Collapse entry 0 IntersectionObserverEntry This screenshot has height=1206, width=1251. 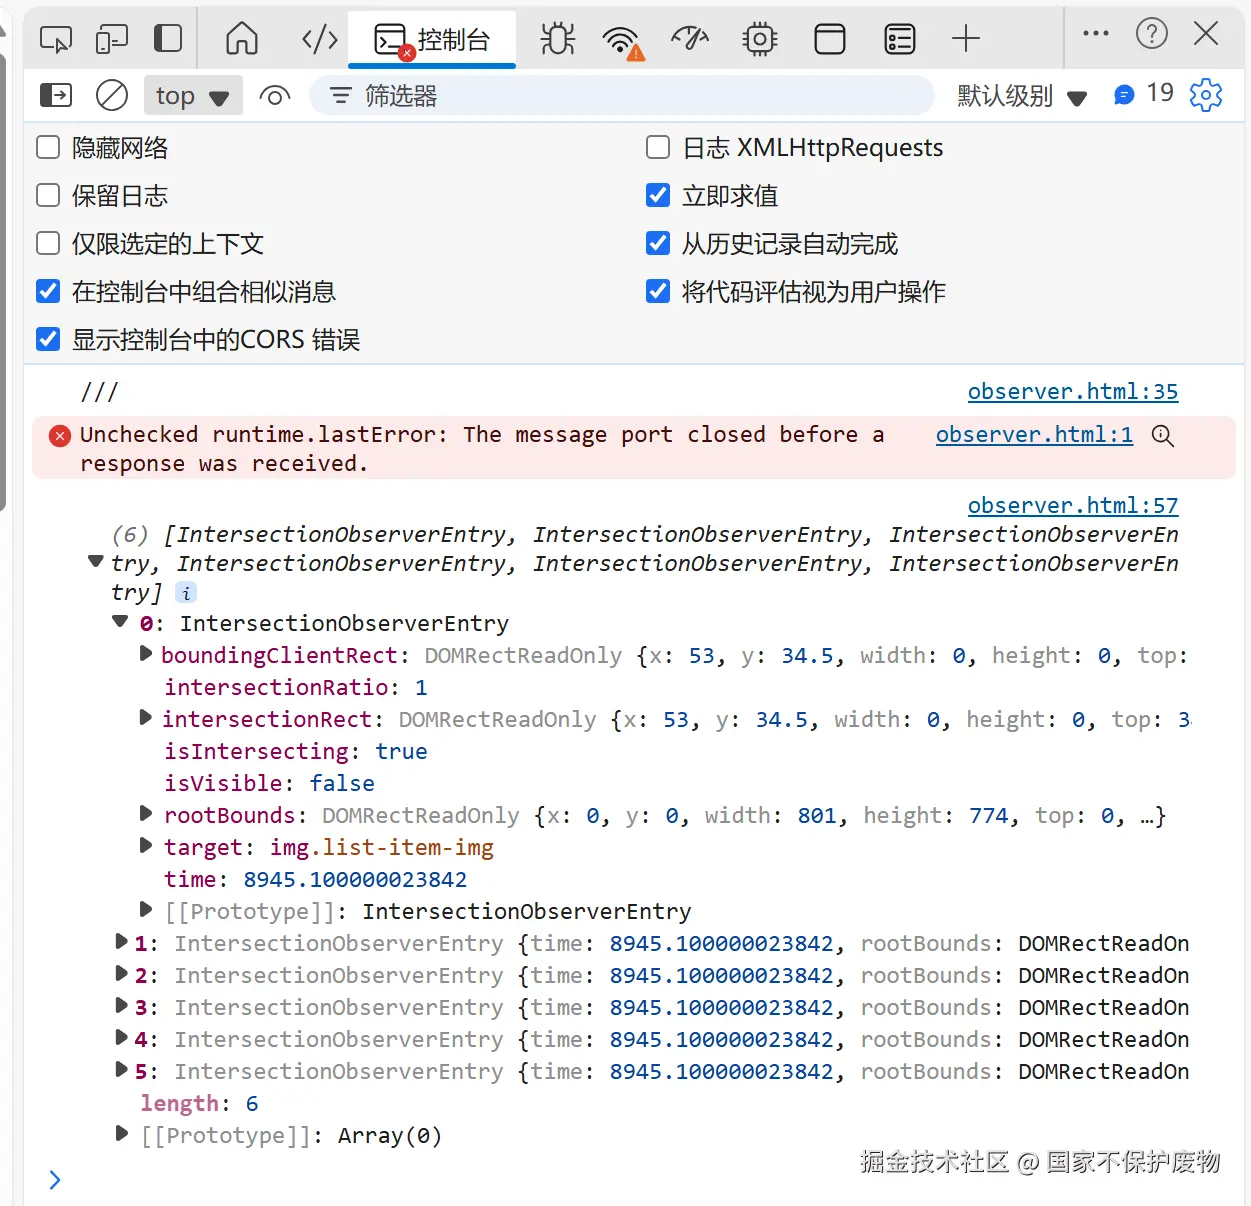pyautogui.click(x=120, y=622)
